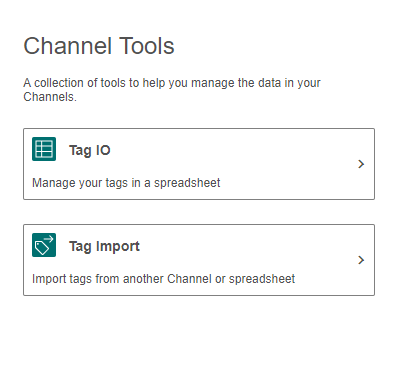The width and height of the screenshot is (401, 378).
Task: Click the word 'spreadsheet' in Tag IO description
Action: (x=187, y=183)
